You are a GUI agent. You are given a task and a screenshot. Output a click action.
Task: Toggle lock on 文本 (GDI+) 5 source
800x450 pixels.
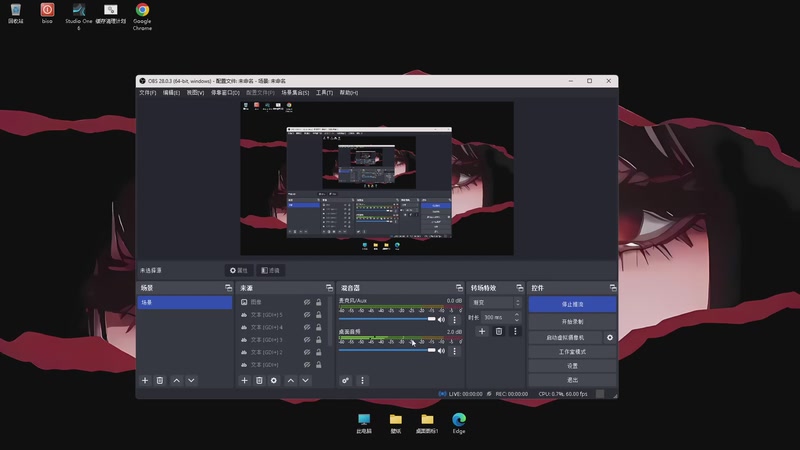pos(318,315)
